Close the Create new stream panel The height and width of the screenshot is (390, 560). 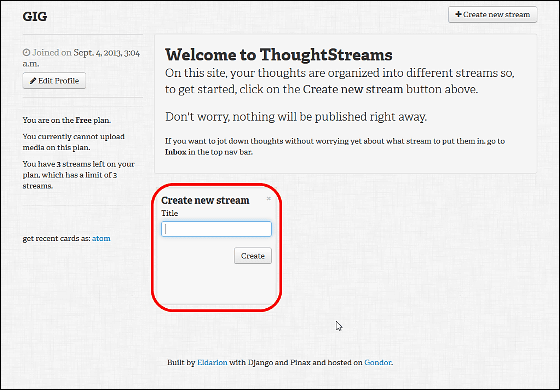point(269,199)
